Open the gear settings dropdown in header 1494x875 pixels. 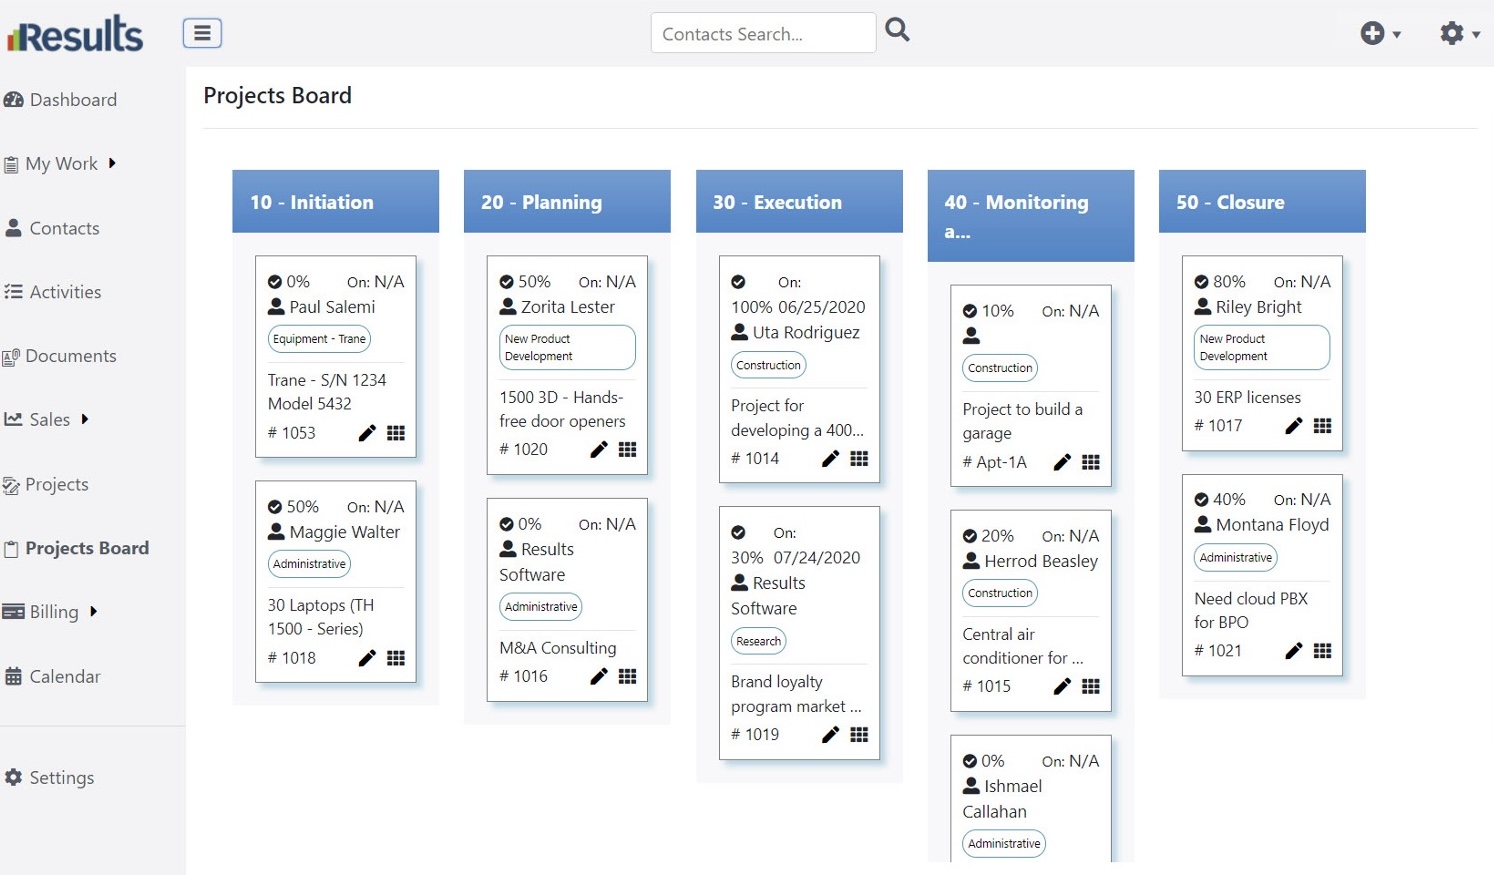[1459, 34]
